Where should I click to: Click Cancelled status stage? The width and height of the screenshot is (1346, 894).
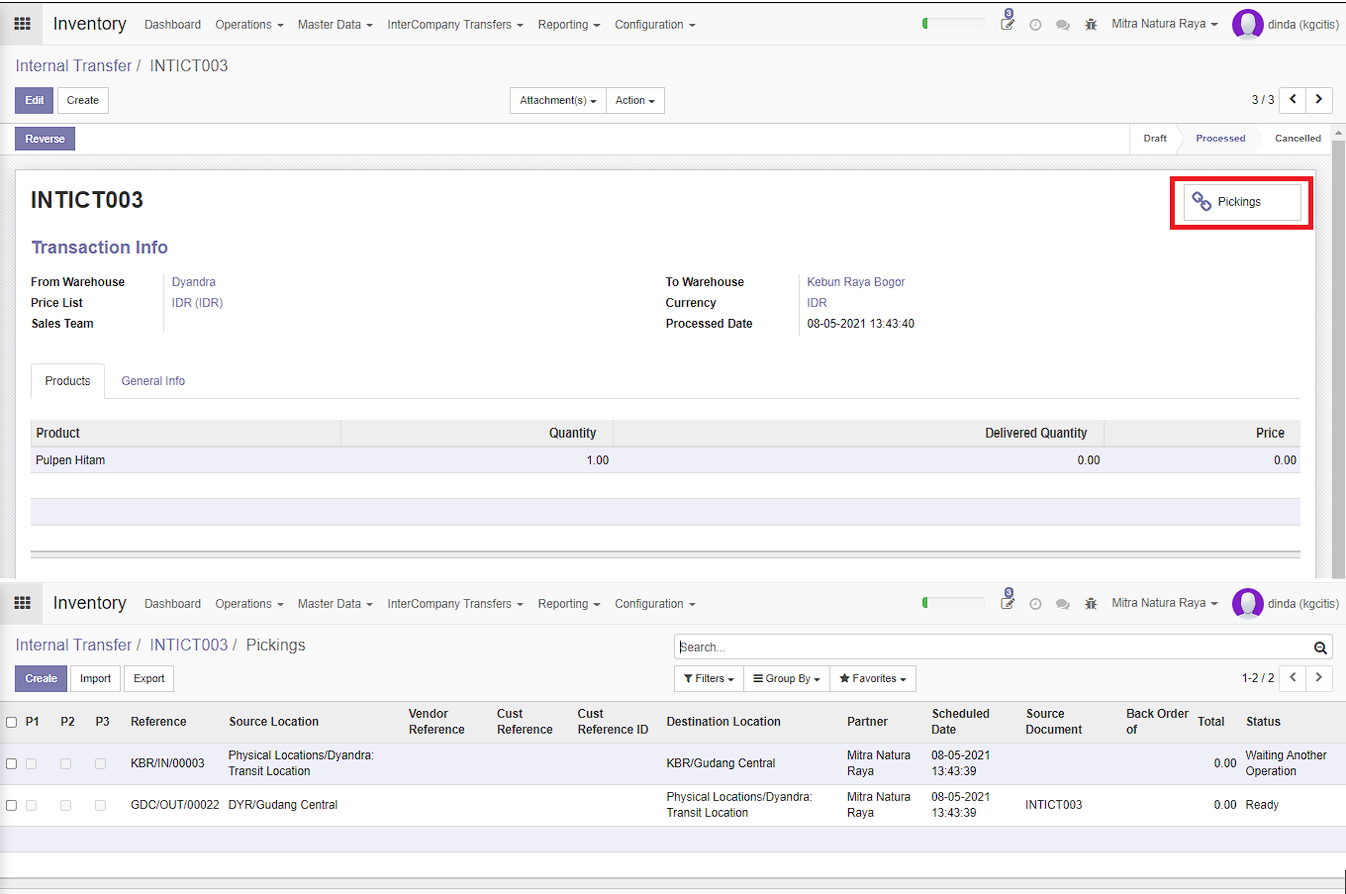click(1298, 138)
